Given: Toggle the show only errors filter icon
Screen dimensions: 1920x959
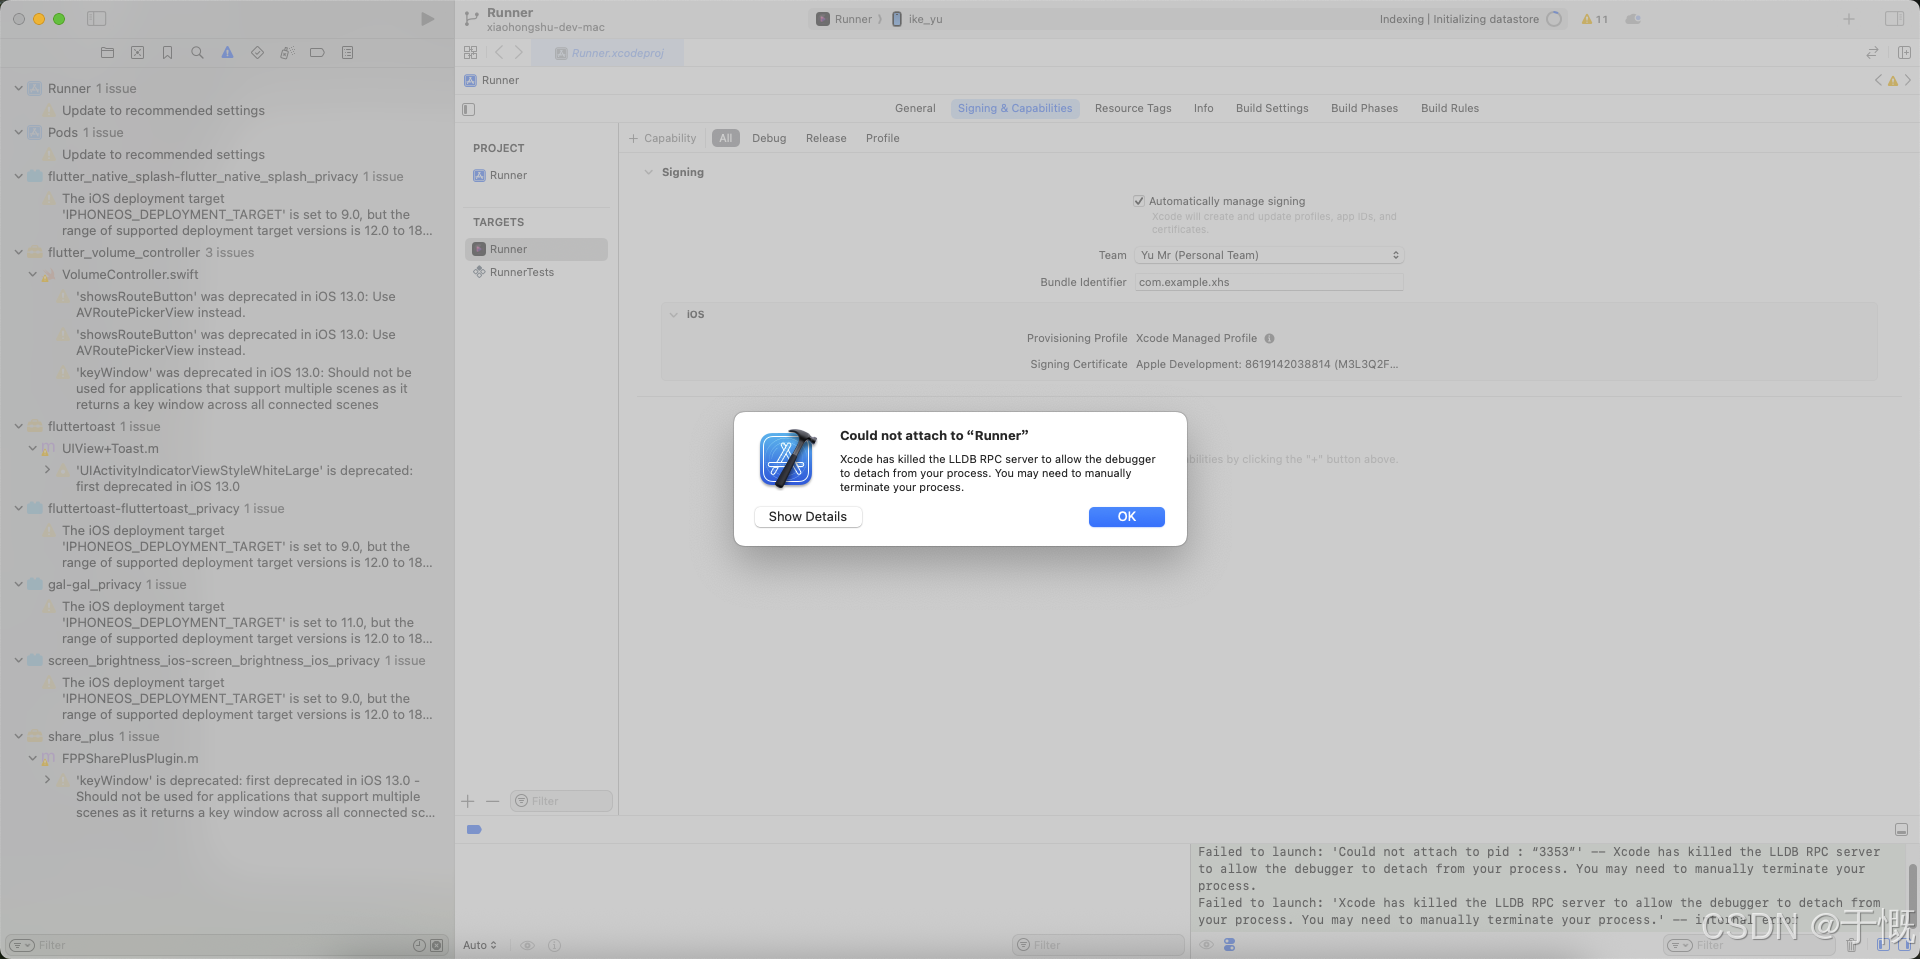Looking at the screenshot, I should [437, 945].
